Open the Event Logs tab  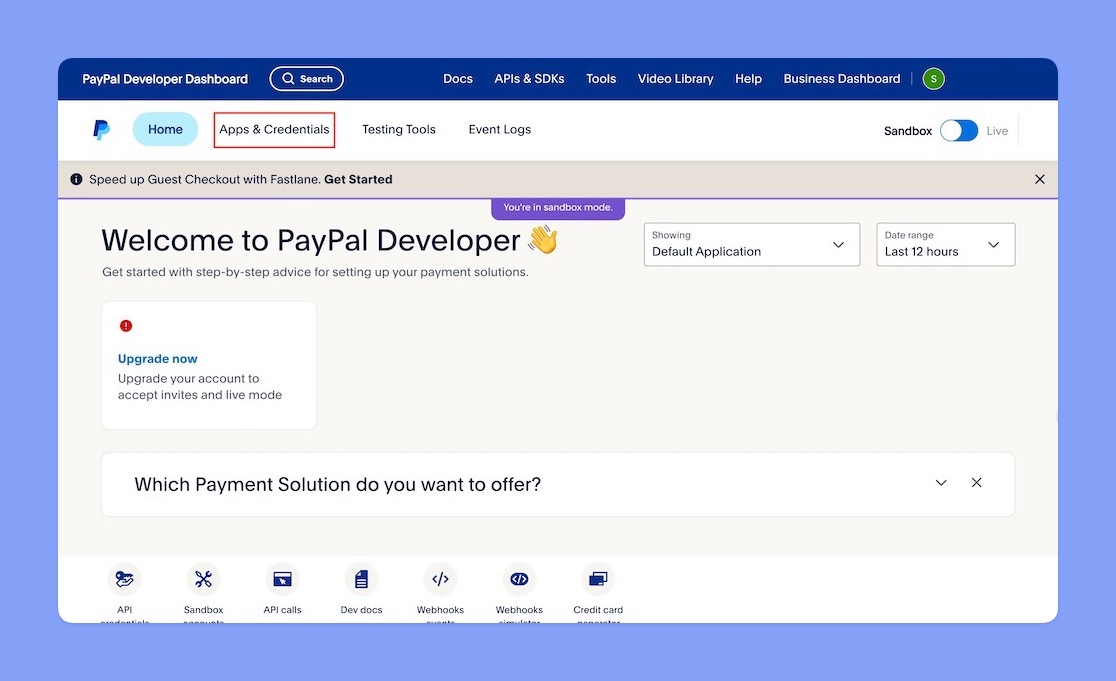click(x=500, y=130)
